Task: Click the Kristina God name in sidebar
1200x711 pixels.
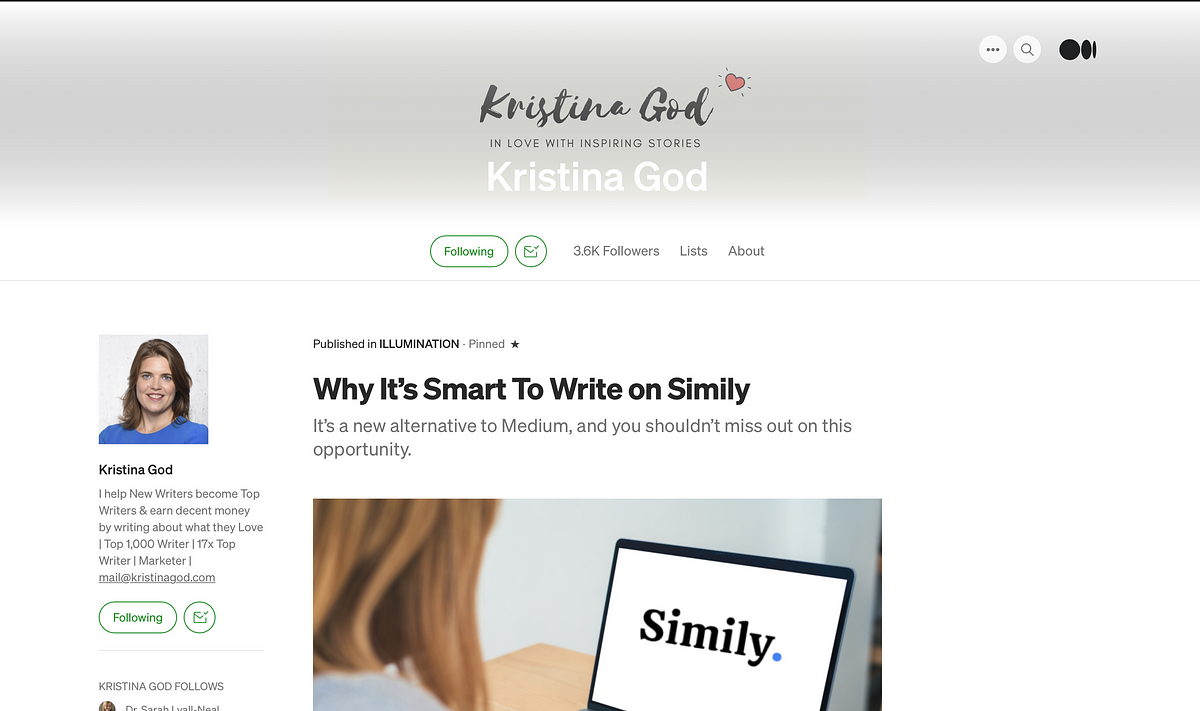Action: coord(136,469)
